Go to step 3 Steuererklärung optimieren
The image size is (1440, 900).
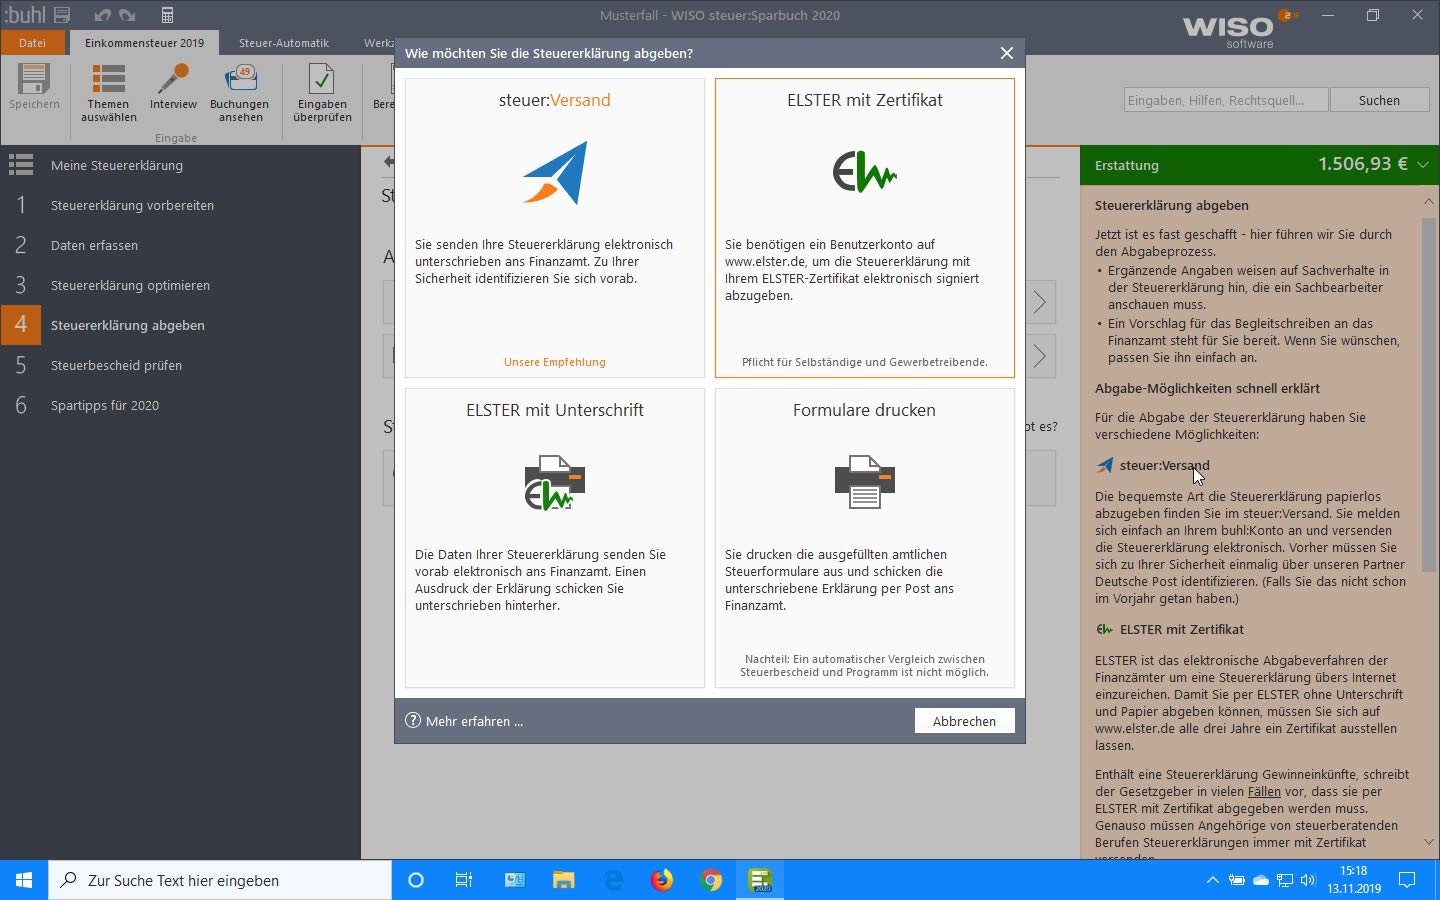click(x=180, y=285)
